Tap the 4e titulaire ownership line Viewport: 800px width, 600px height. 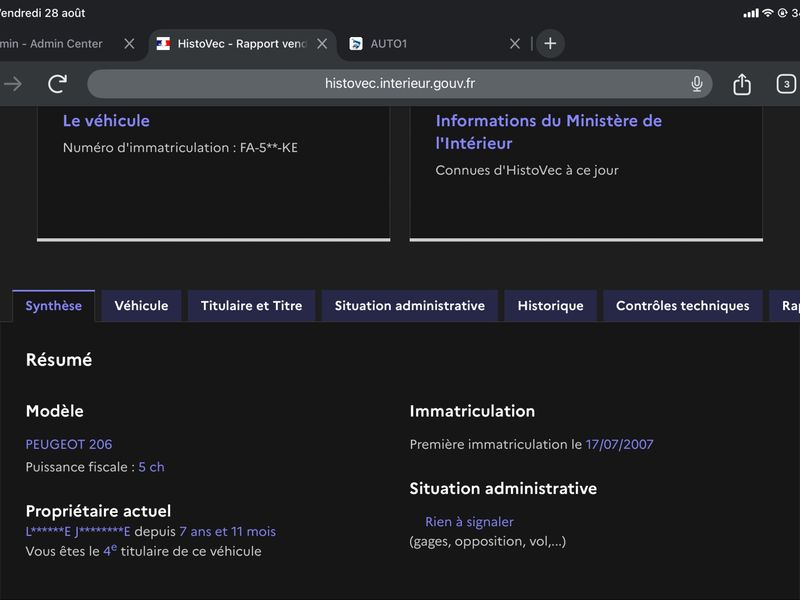pos(143,551)
